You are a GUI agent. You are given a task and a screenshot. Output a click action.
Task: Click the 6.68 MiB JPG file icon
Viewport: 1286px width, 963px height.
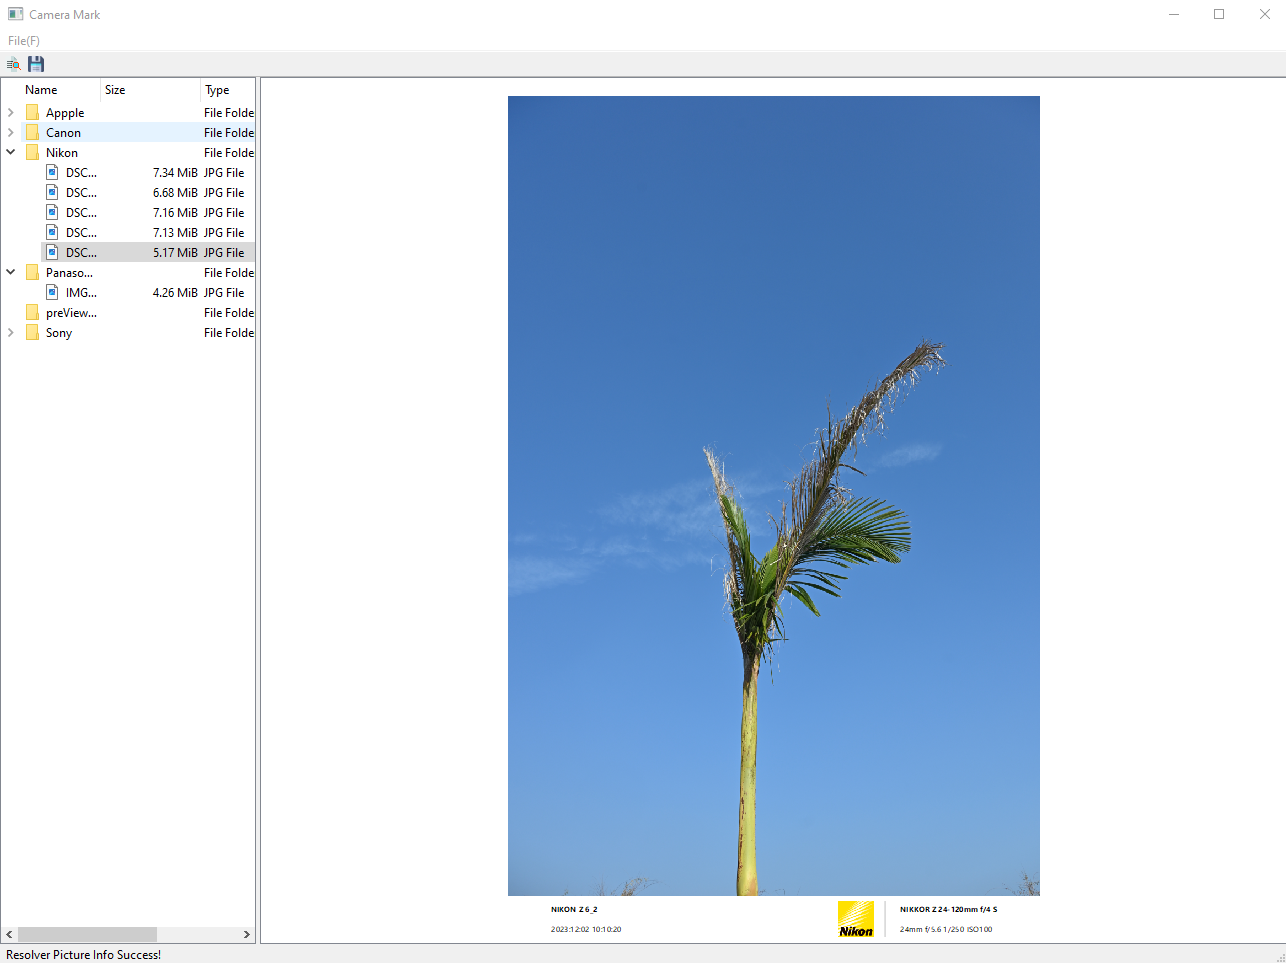click(52, 192)
